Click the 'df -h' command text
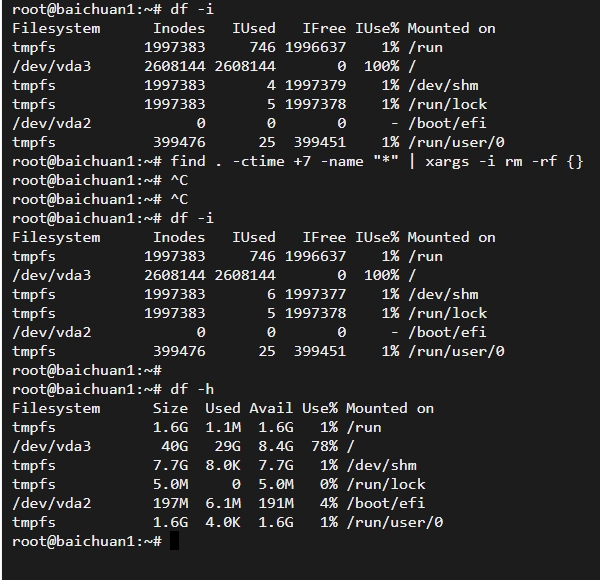This screenshot has width=600, height=580. tap(192, 389)
